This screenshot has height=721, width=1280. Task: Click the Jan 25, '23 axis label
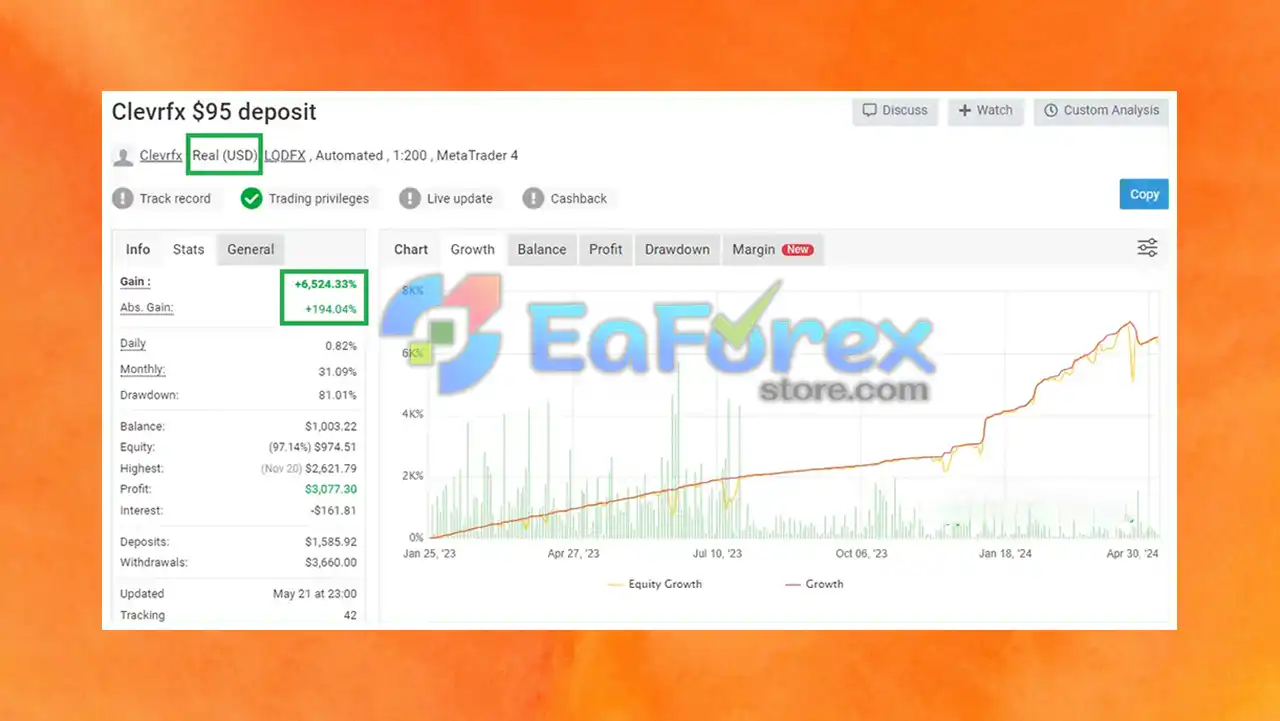tap(431, 553)
